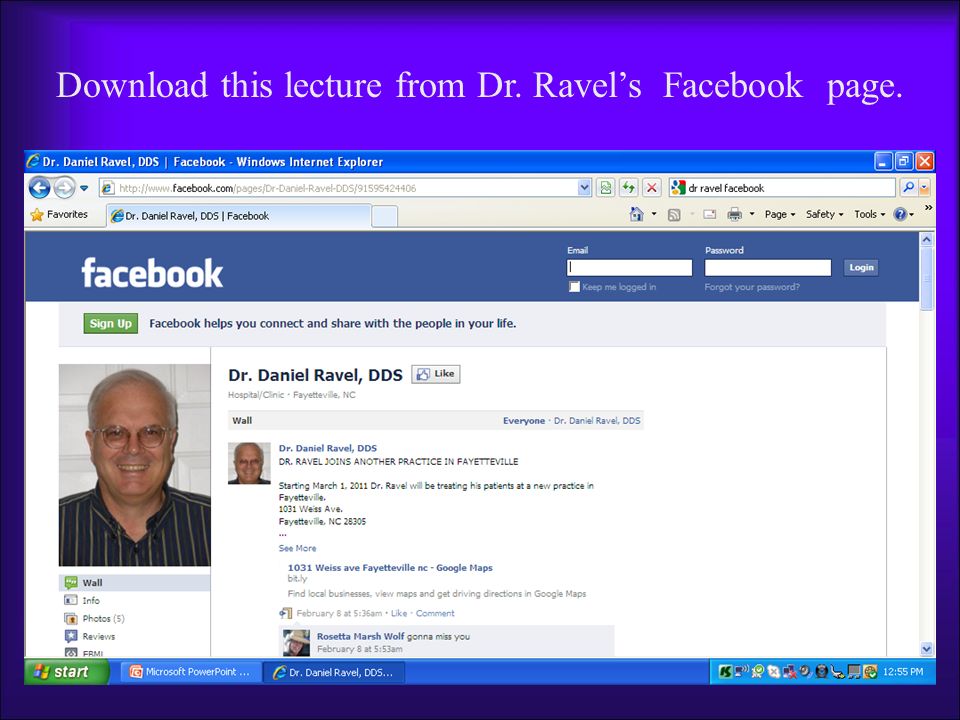Click the green Sign Up button
The width and height of the screenshot is (960, 720).
click(111, 323)
